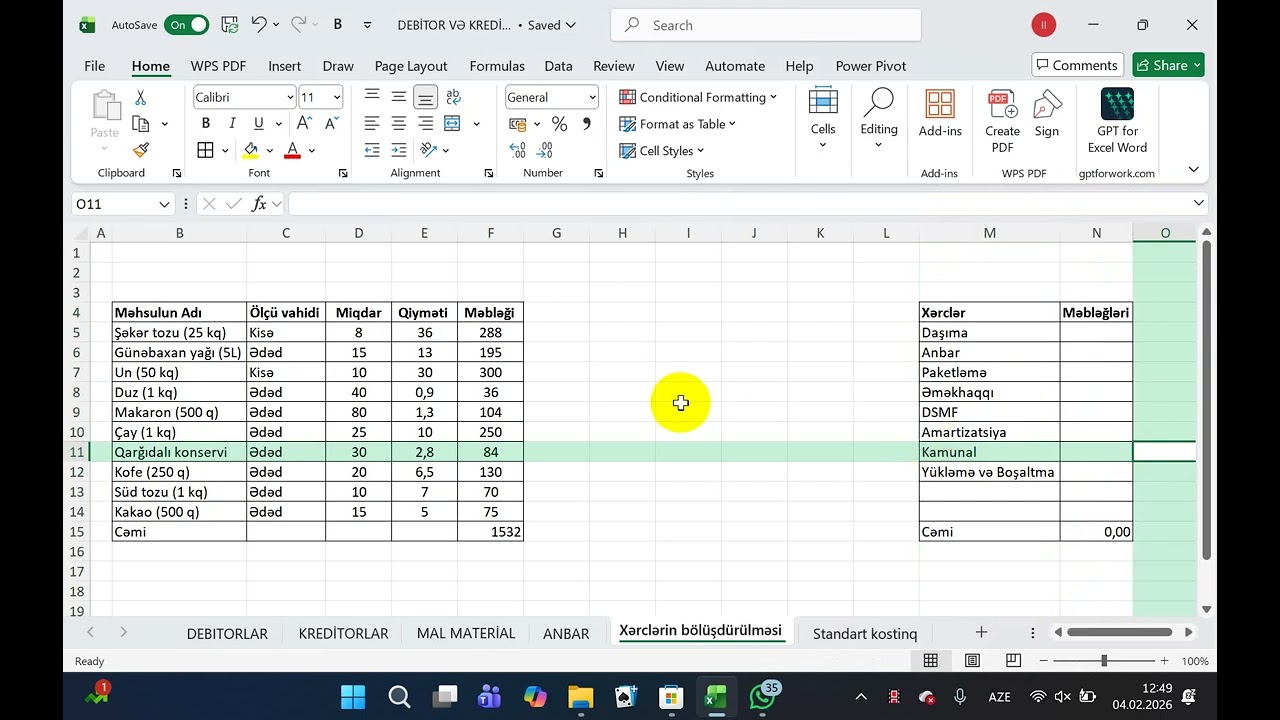The width and height of the screenshot is (1280, 720).
Task: Switch to Page Layout view
Action: pyautogui.click(x=972, y=661)
